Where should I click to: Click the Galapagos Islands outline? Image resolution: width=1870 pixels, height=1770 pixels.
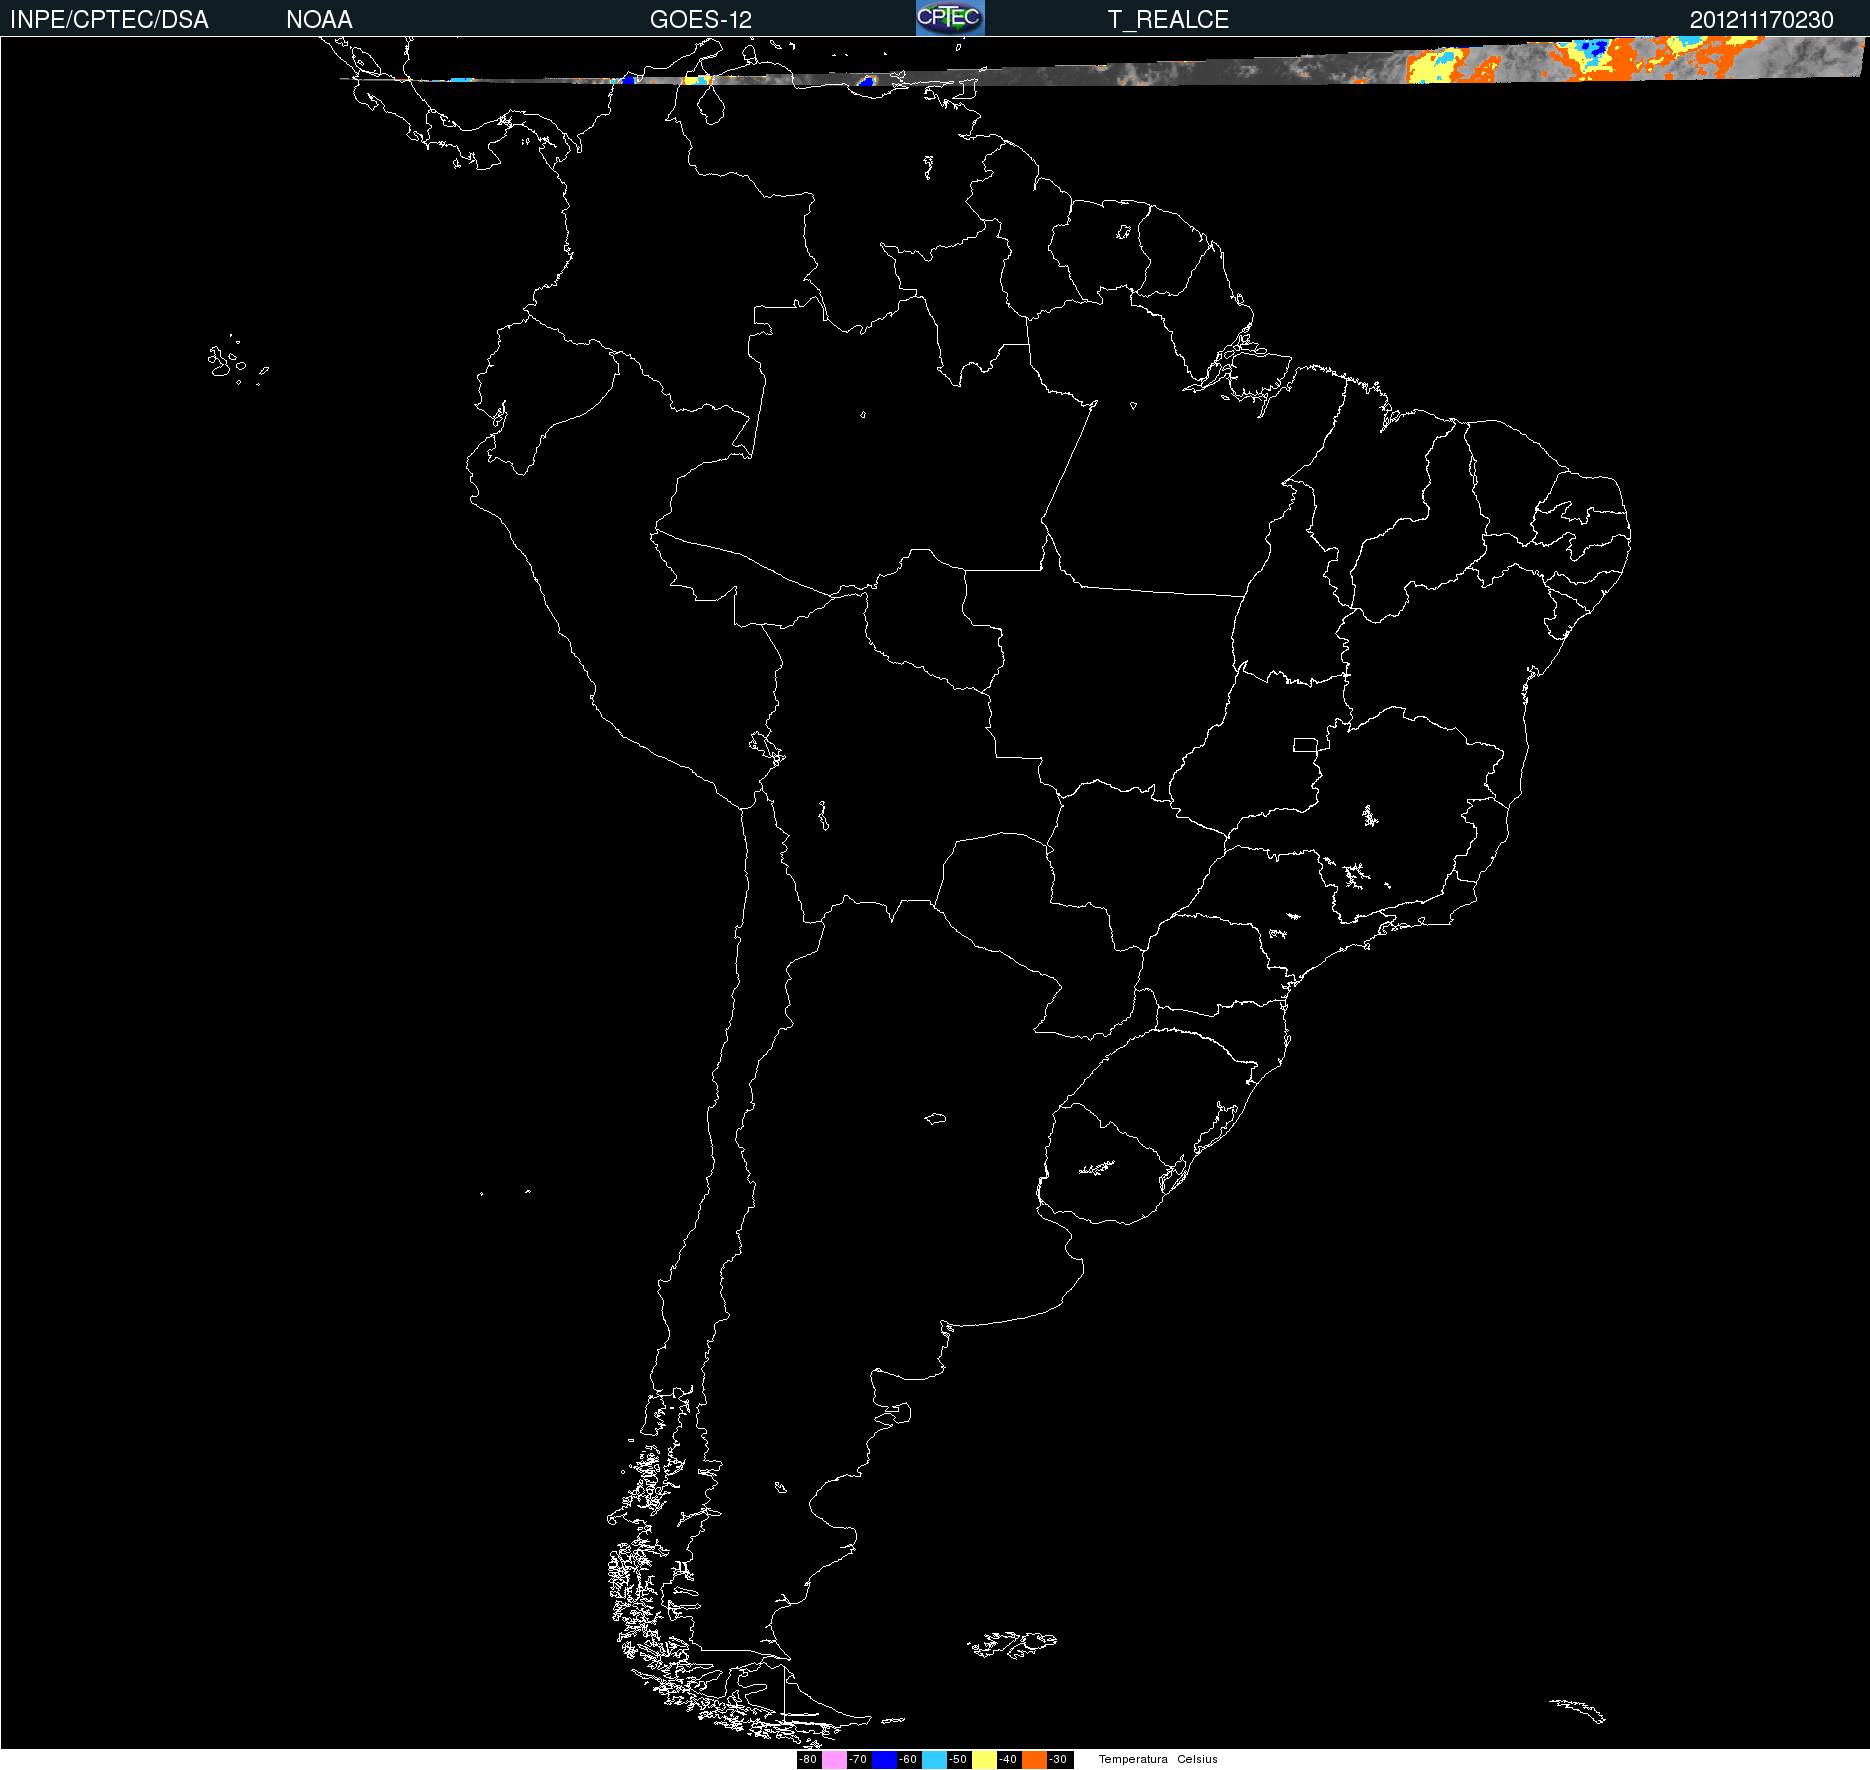(237, 361)
